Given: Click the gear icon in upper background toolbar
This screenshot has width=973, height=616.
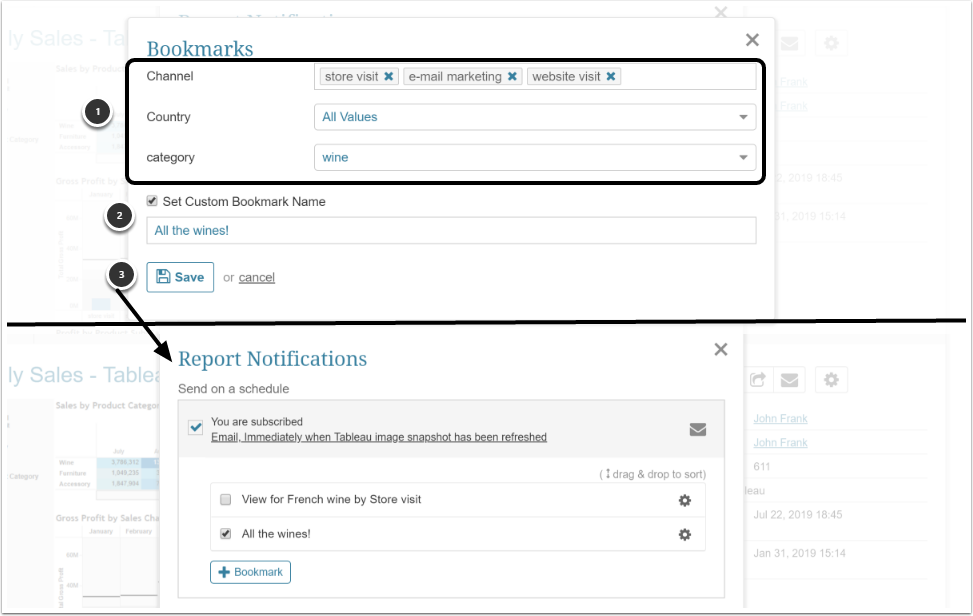Looking at the screenshot, I should 831,43.
